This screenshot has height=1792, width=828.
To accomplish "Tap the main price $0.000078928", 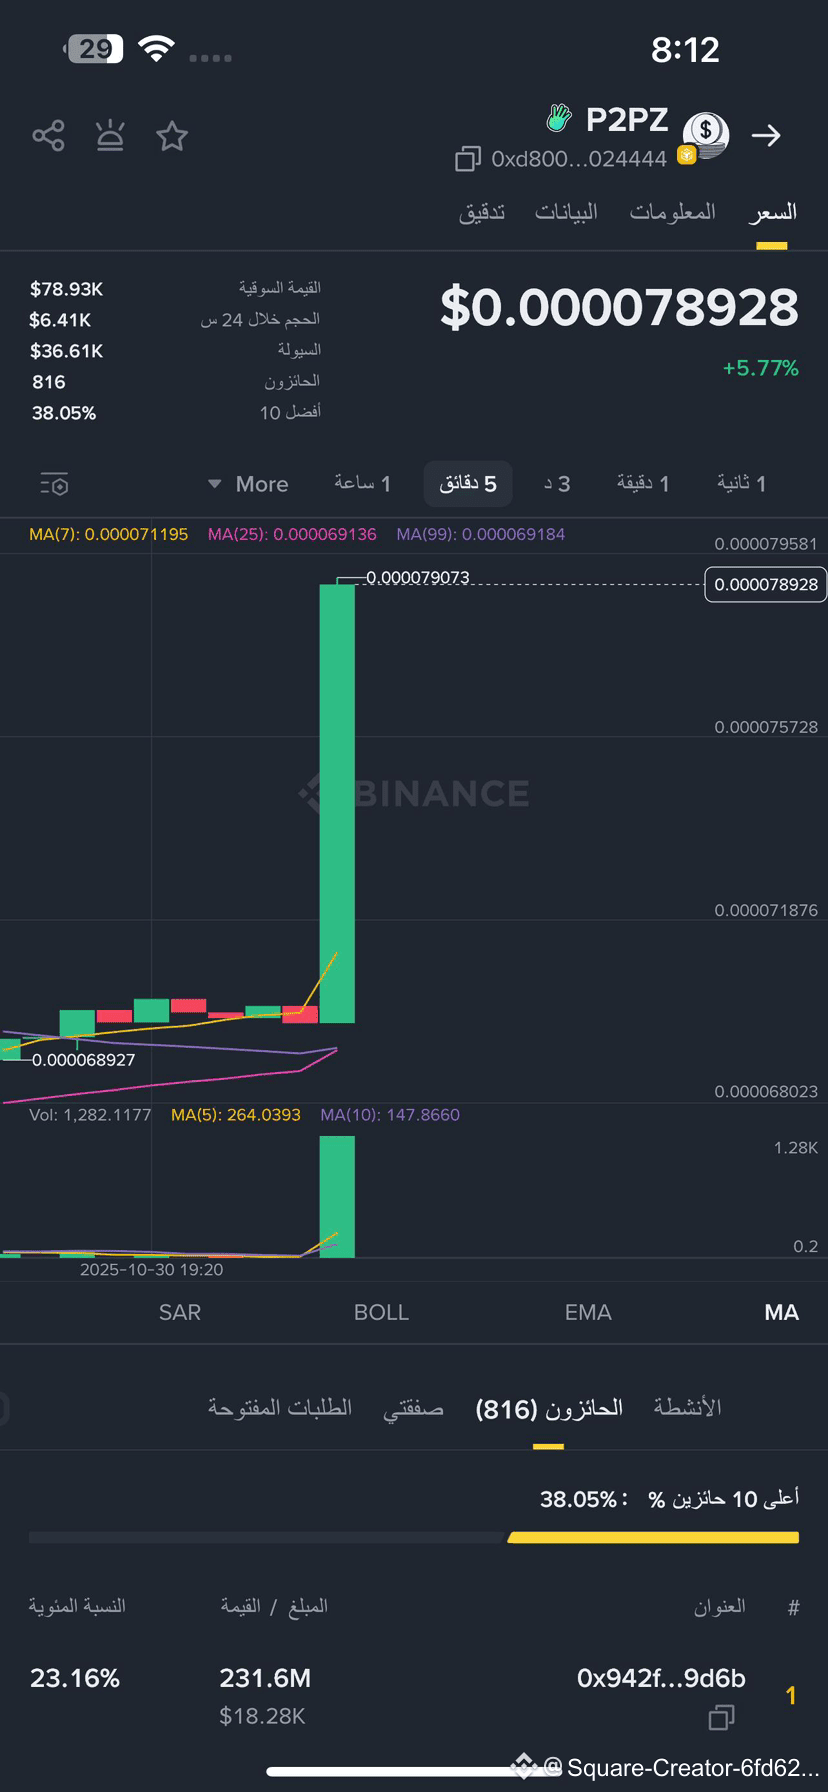I will tap(619, 307).
